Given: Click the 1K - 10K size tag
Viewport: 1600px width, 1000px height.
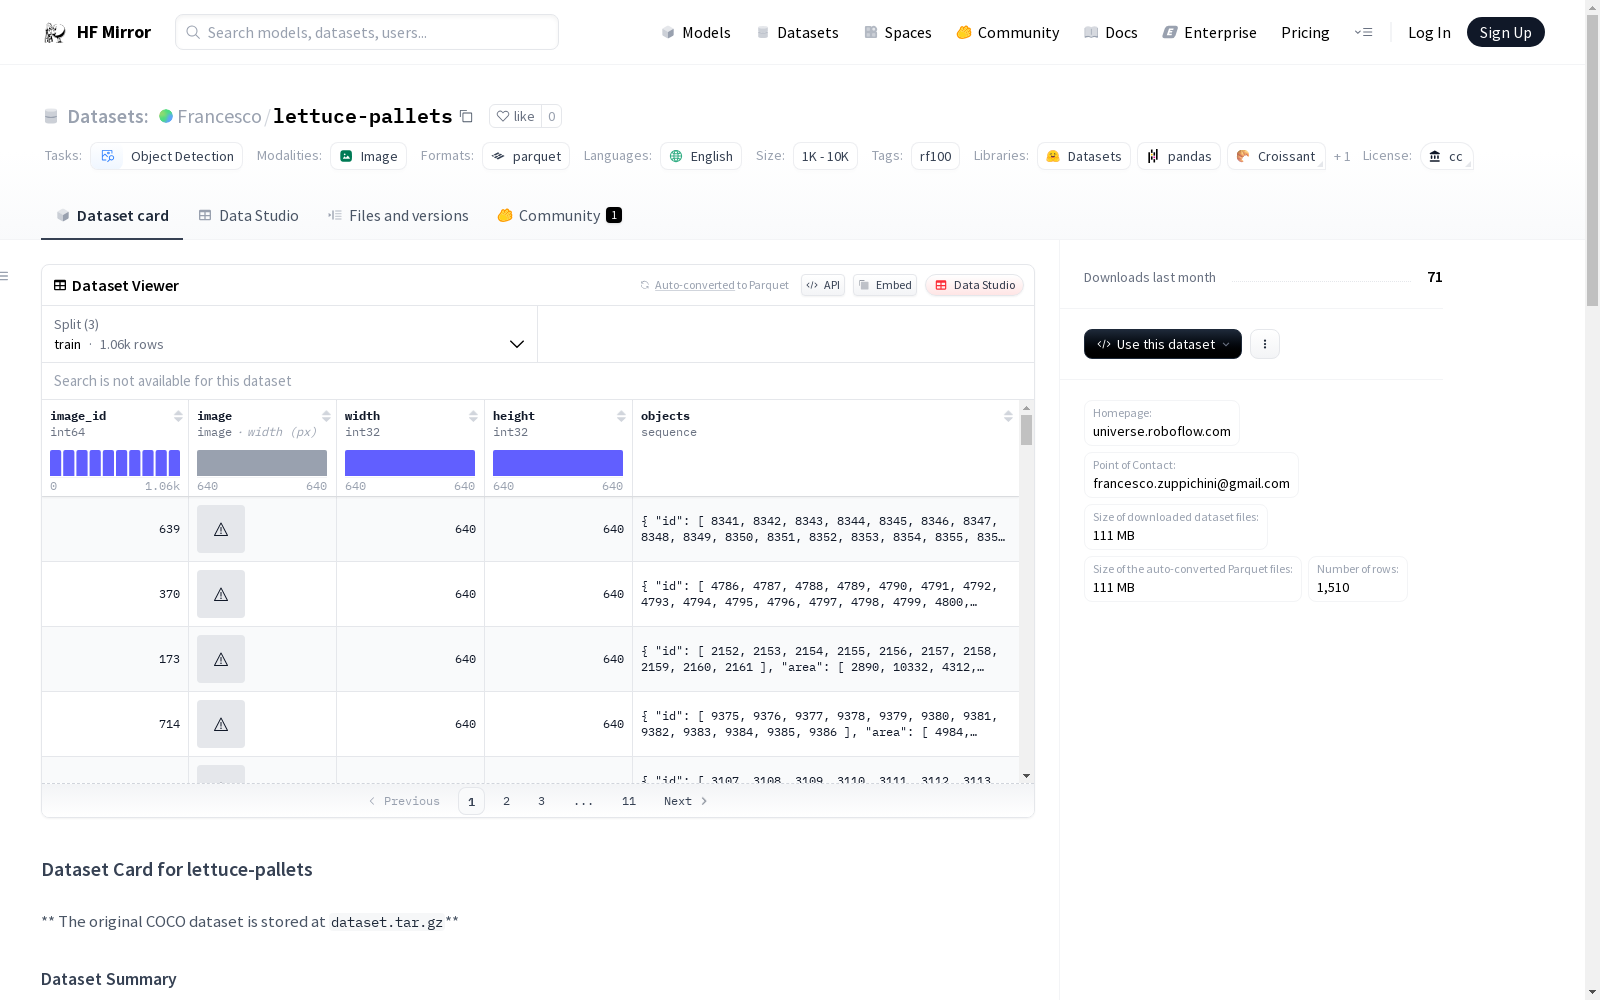Looking at the screenshot, I should (825, 156).
